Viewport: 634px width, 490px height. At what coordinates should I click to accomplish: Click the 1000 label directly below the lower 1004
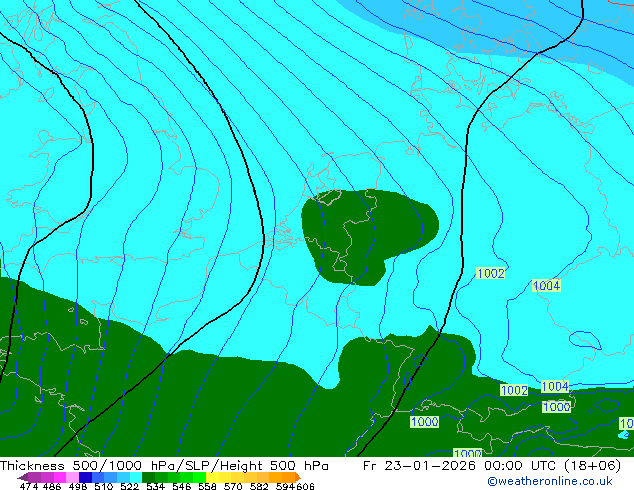point(556,407)
